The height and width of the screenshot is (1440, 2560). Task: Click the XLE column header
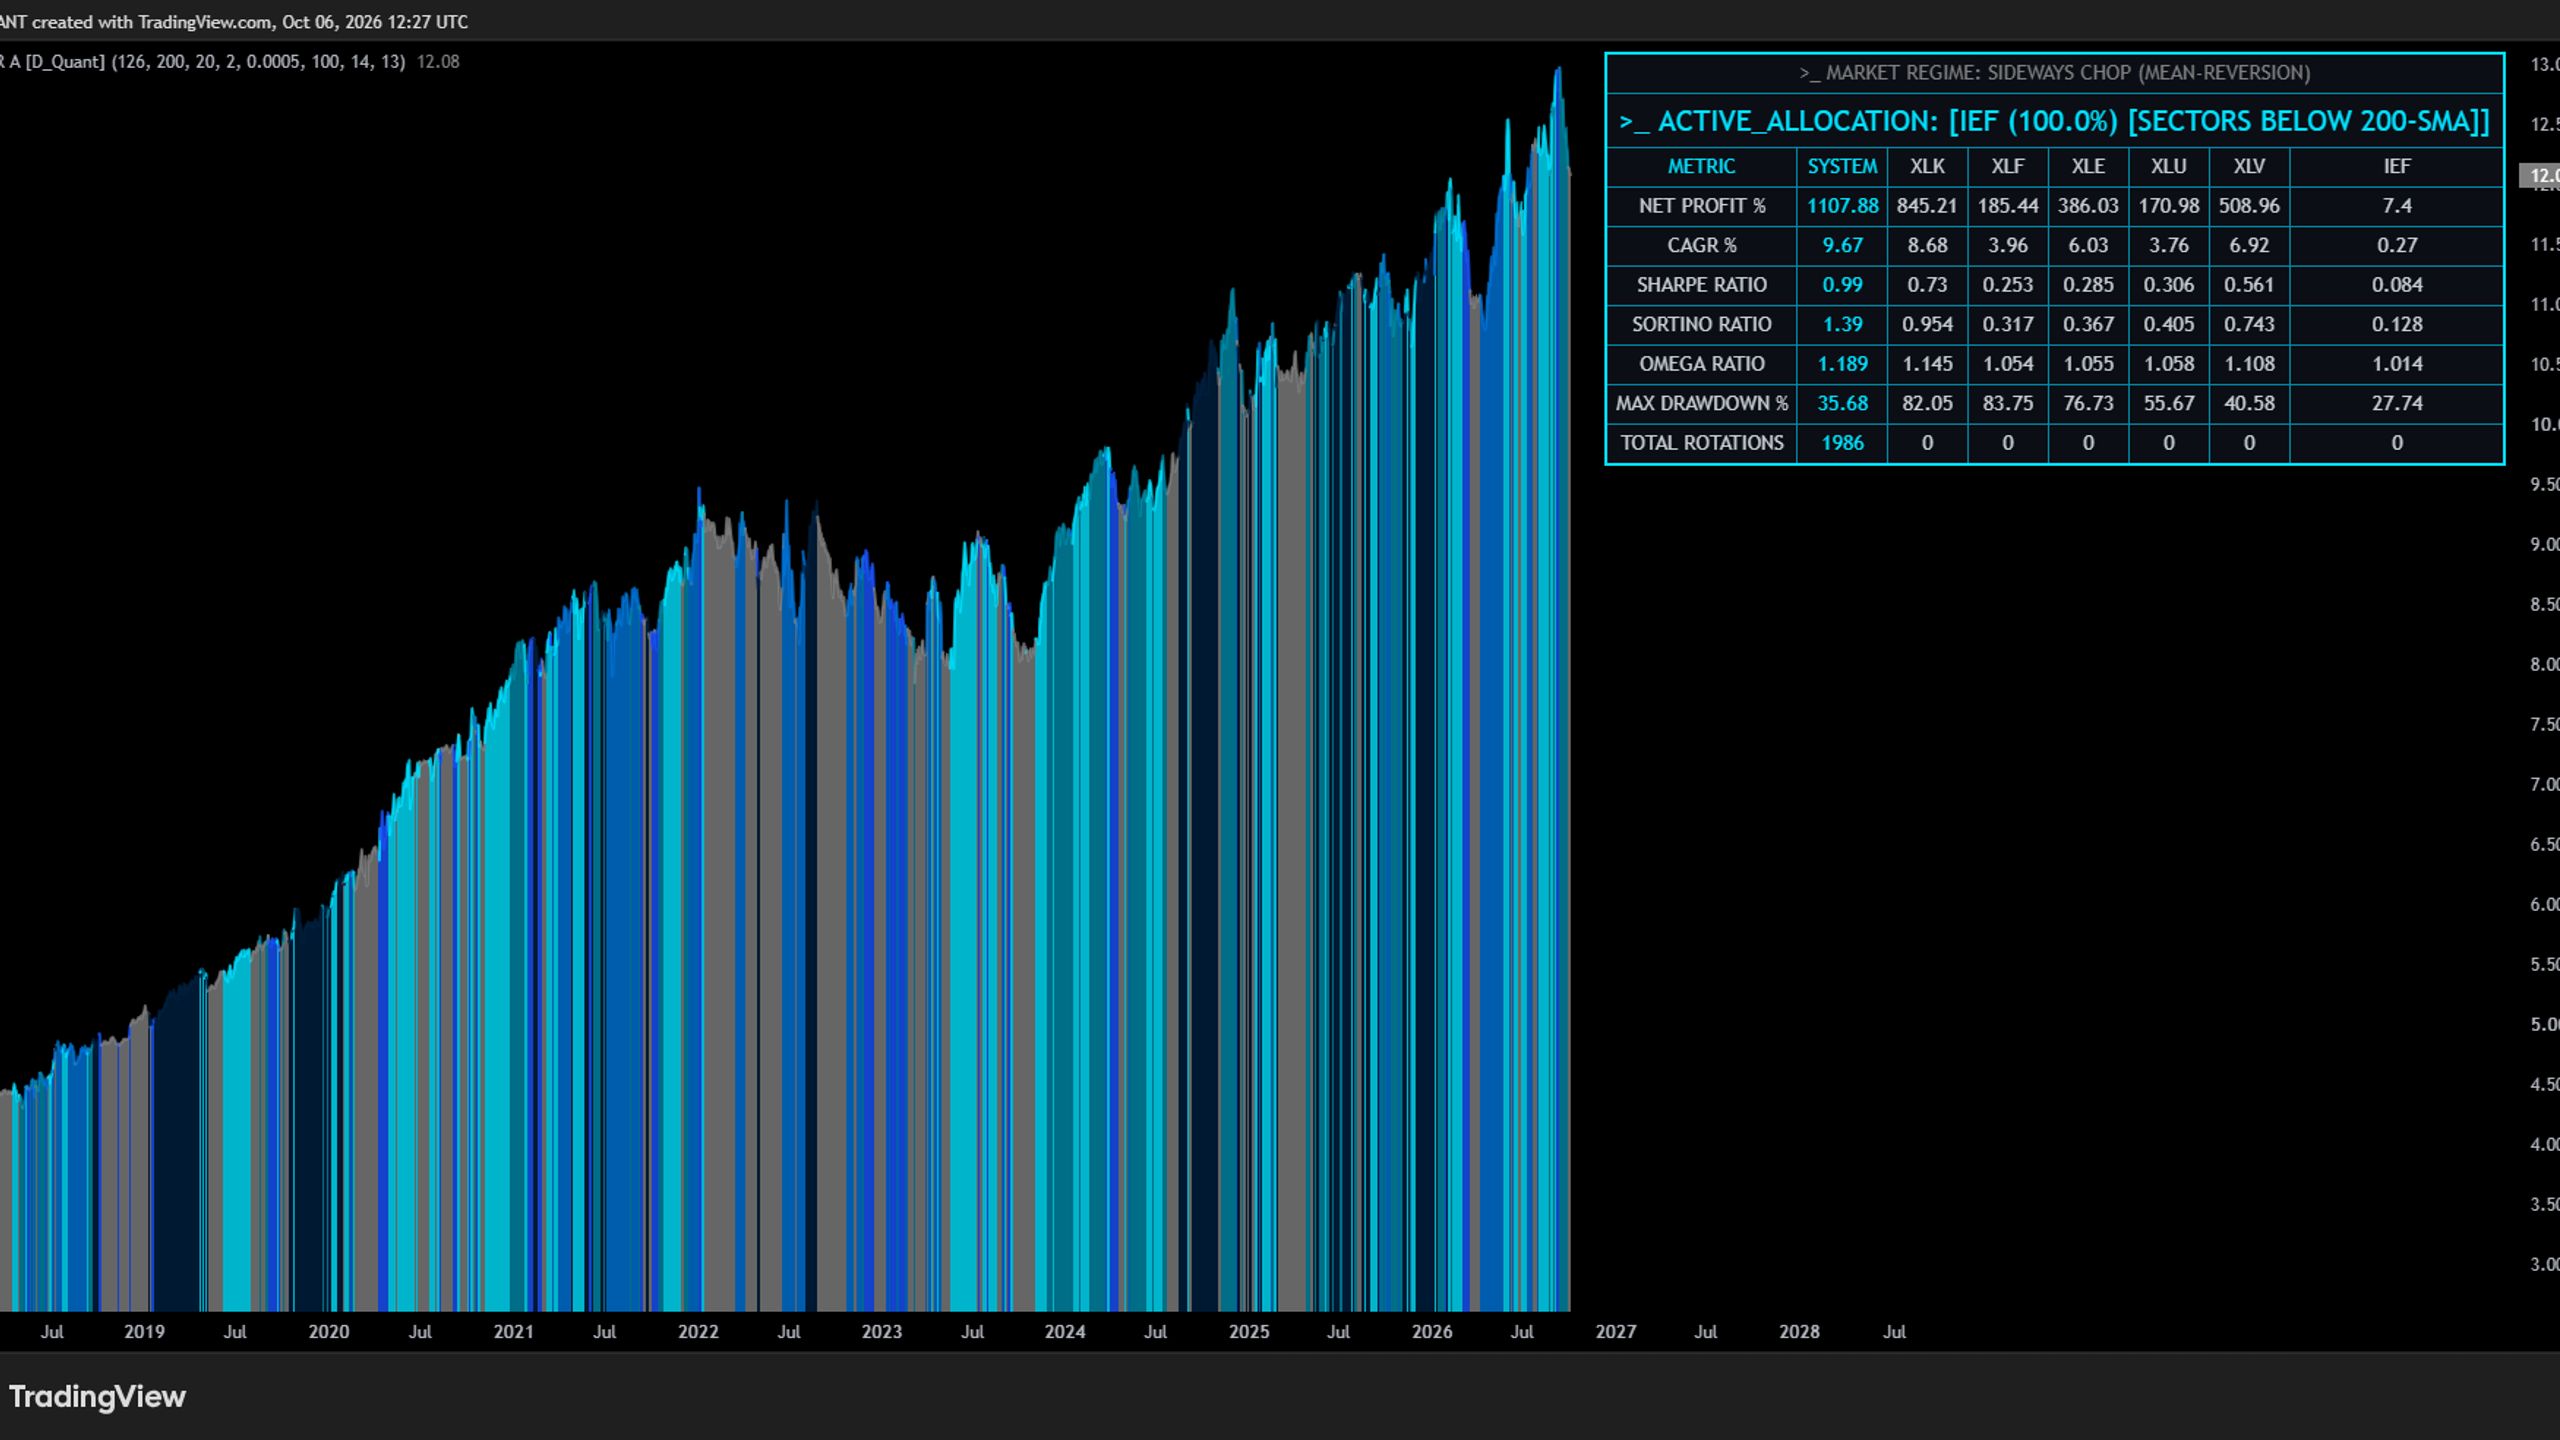pyautogui.click(x=2088, y=166)
